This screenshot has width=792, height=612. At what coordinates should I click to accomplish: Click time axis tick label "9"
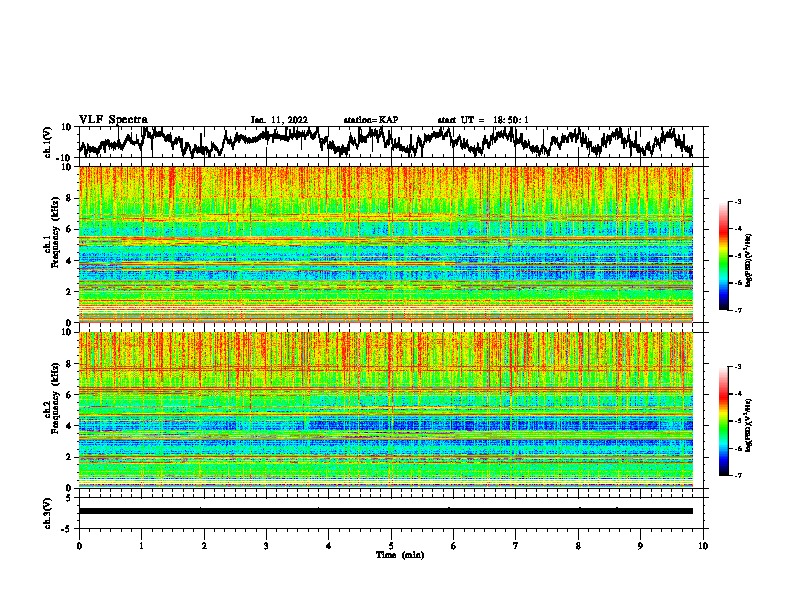[640, 546]
